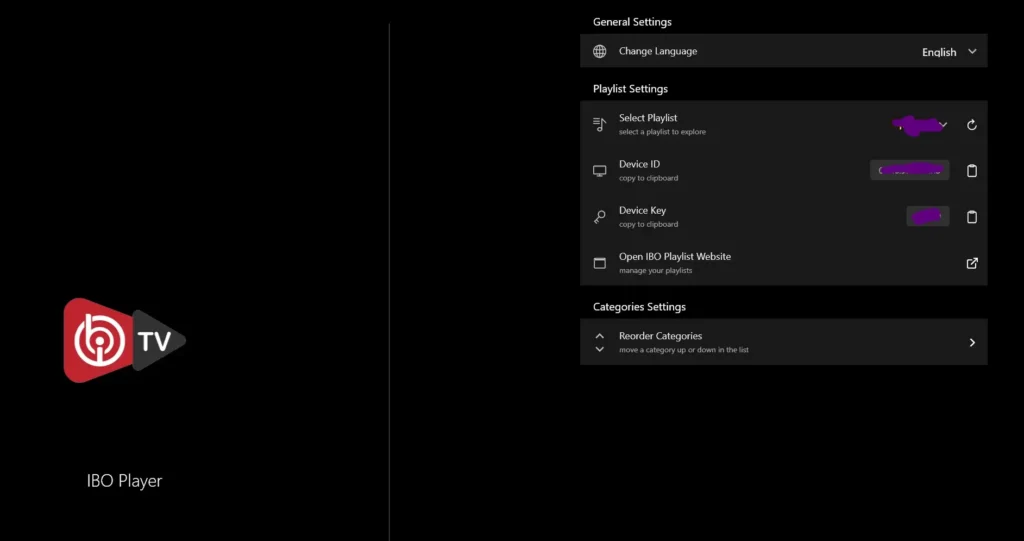Copy Device Key to clipboard
Viewport: 1024px width, 541px height.
(x=972, y=217)
